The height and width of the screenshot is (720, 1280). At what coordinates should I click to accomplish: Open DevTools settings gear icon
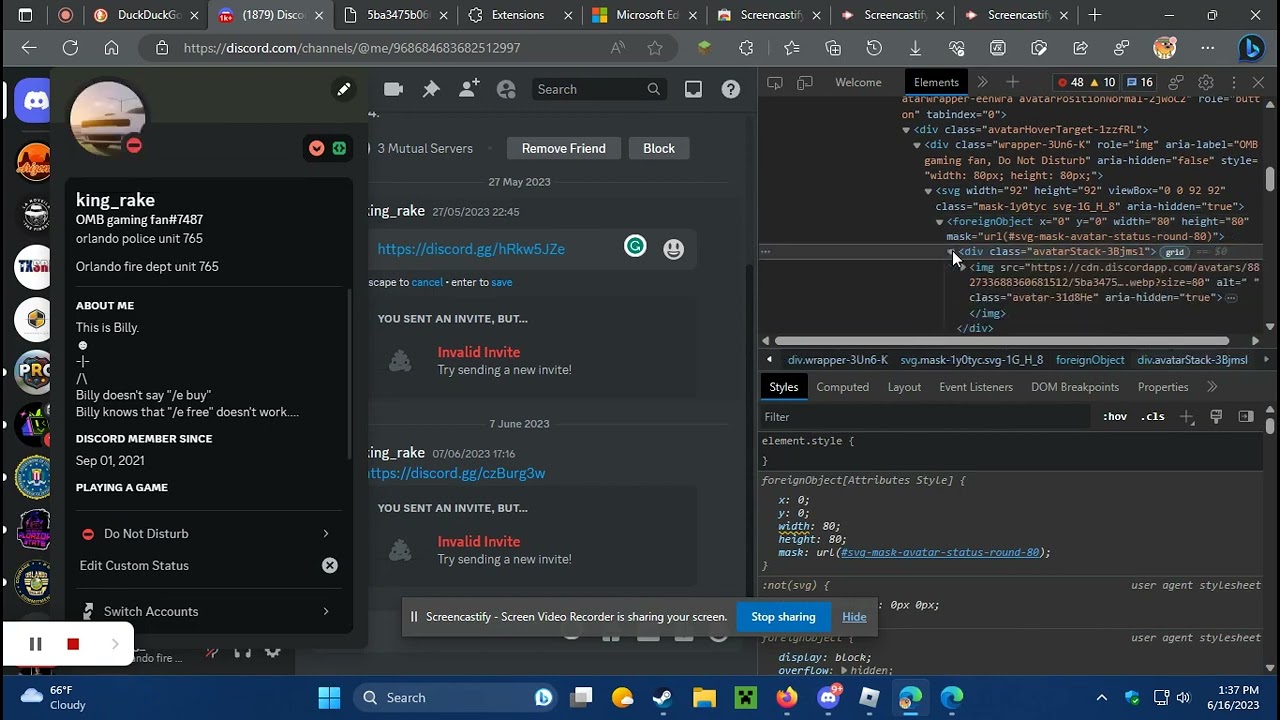(x=1206, y=83)
